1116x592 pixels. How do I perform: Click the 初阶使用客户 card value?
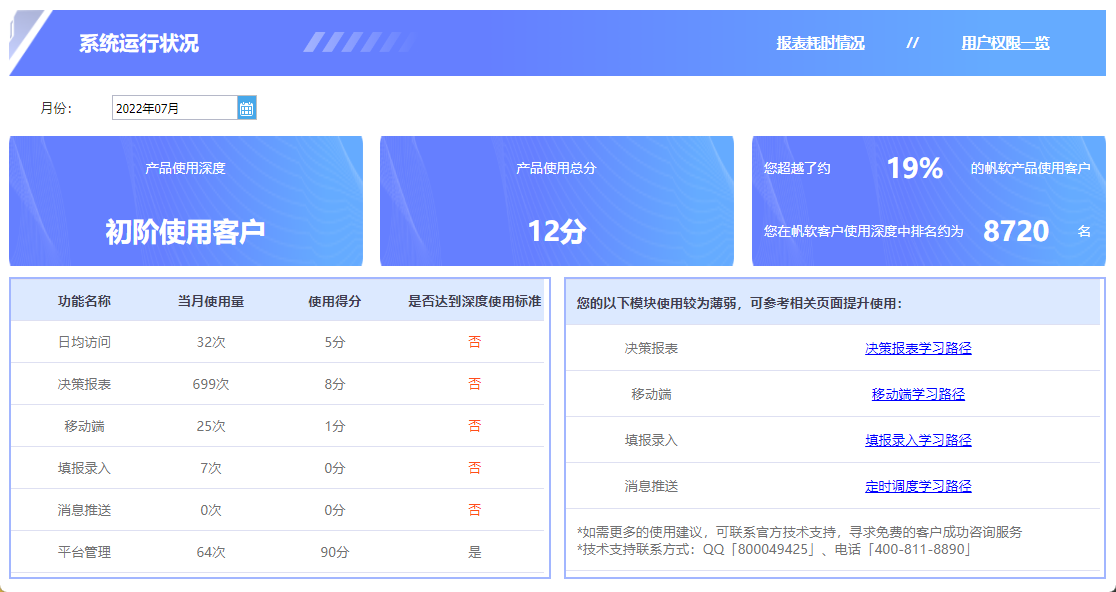185,231
